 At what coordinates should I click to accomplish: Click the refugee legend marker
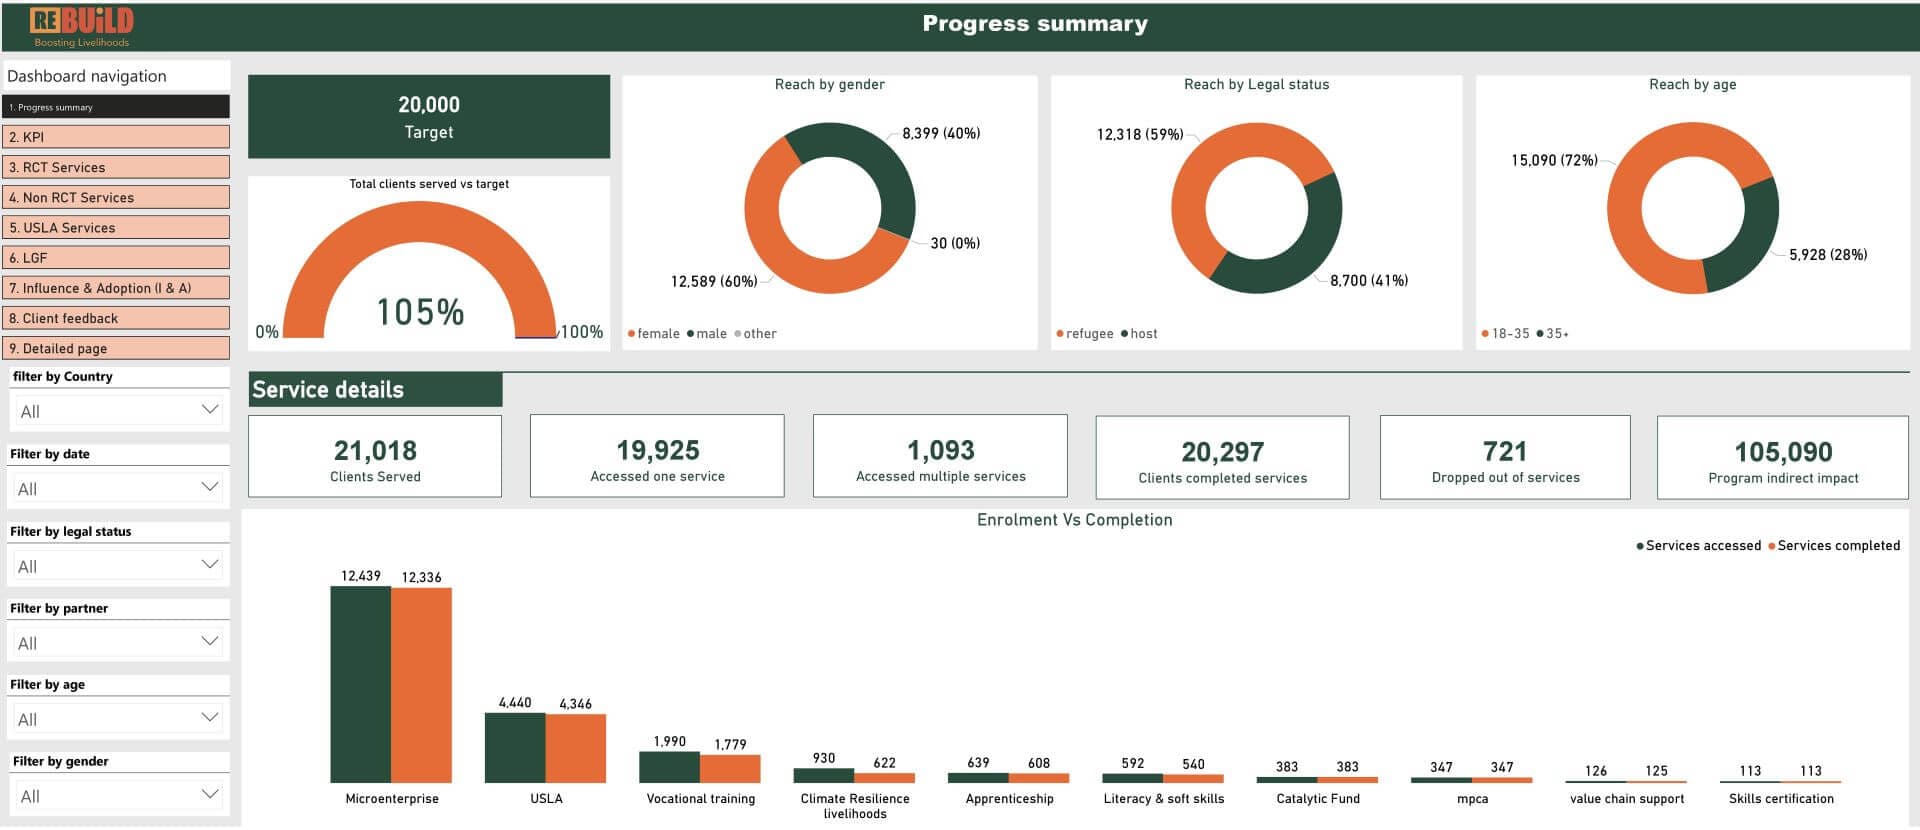pos(1060,334)
